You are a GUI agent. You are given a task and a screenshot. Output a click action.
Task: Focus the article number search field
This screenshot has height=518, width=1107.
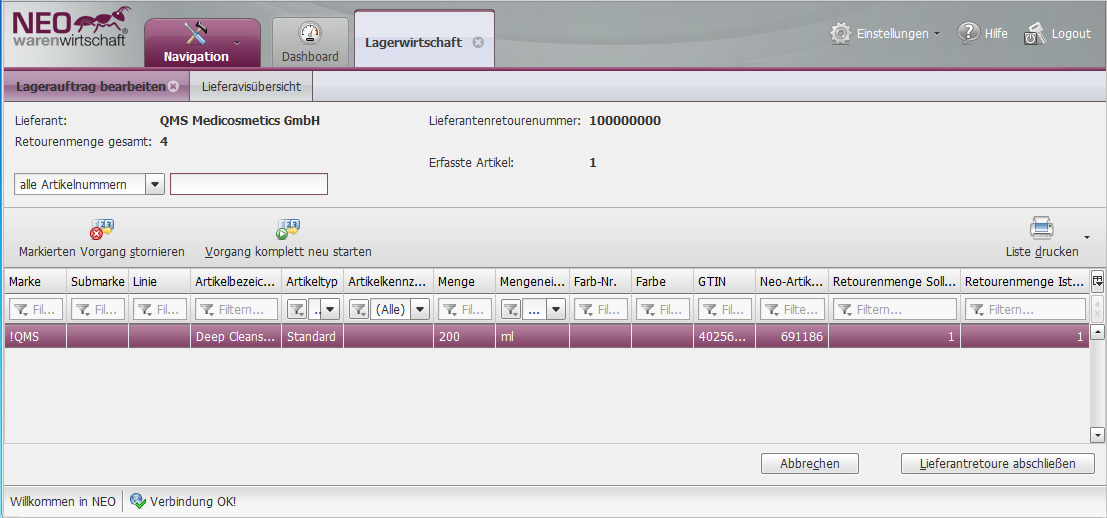(249, 184)
